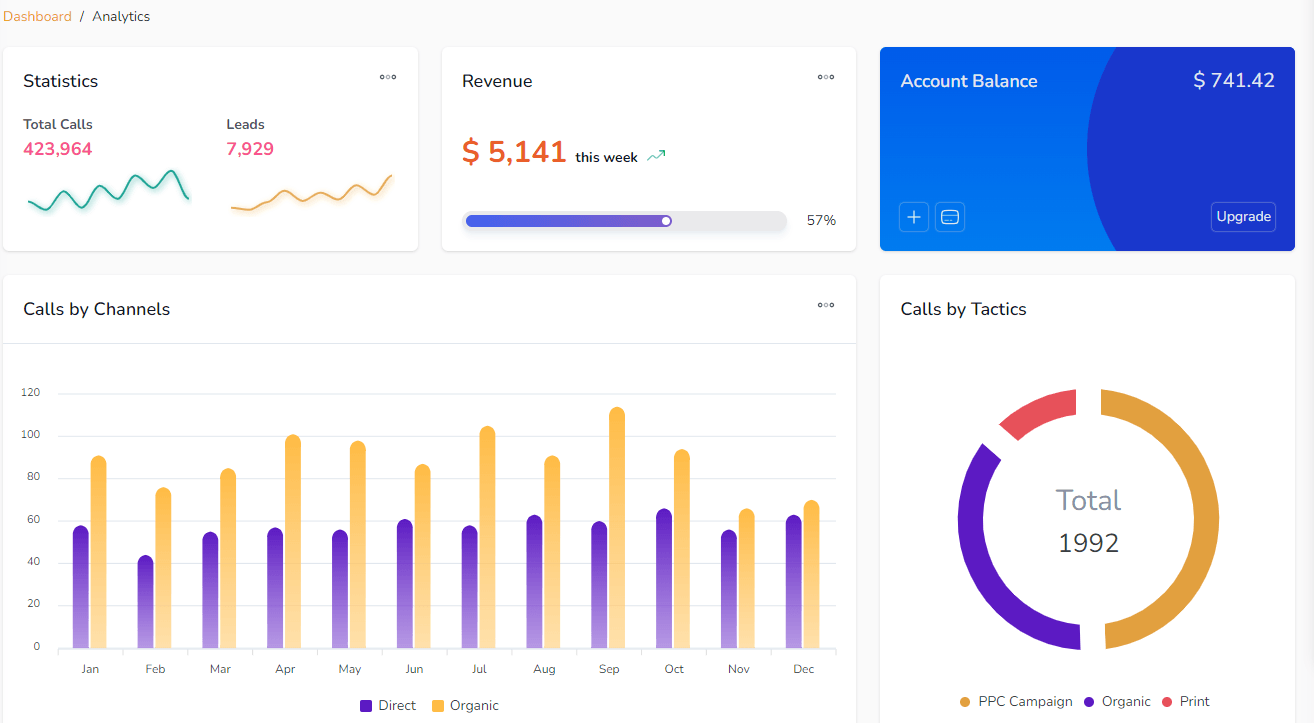Viewport: 1314px width, 723px height.
Task: Click the Sep Organic bar
Action: [x=617, y=527]
